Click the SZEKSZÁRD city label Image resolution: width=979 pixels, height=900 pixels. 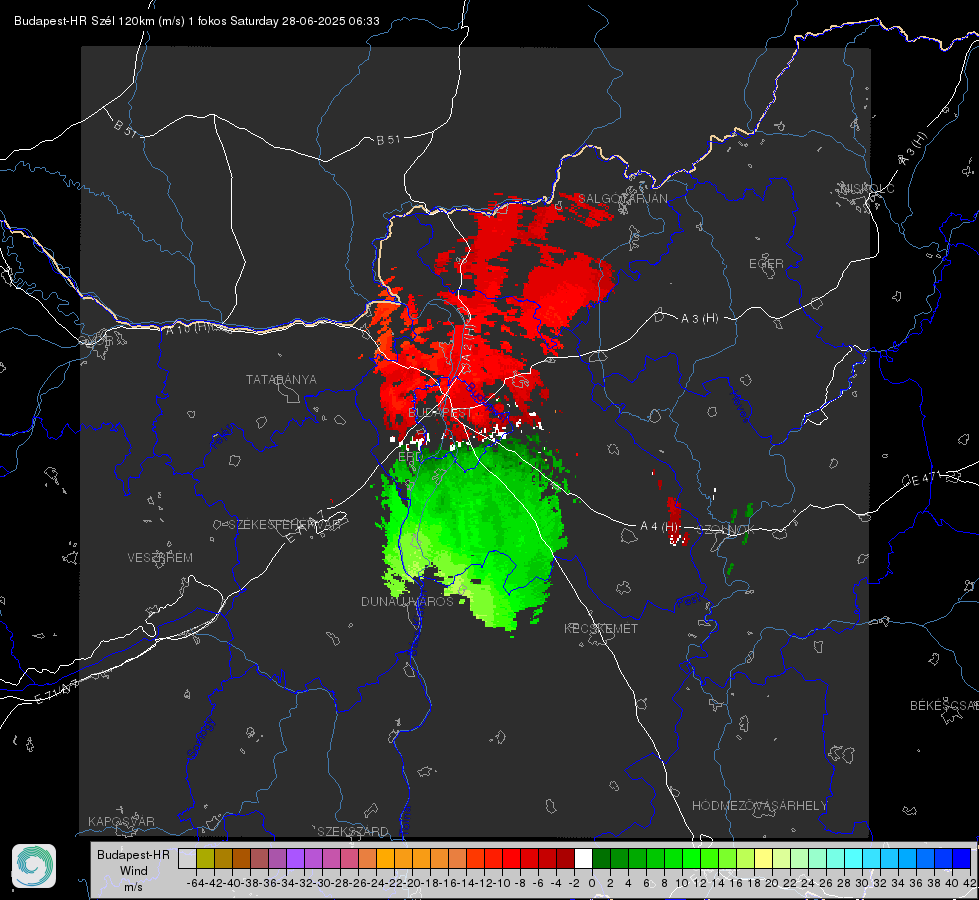[x=353, y=831]
